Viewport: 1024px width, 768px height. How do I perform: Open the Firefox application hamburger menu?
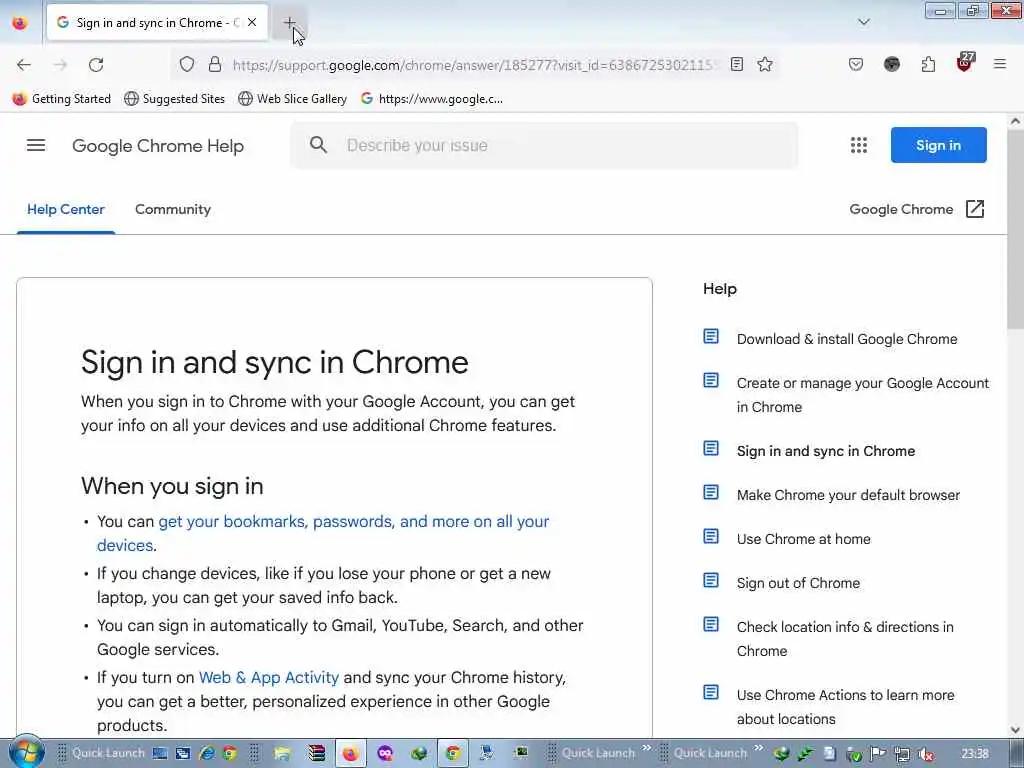[x=999, y=64]
